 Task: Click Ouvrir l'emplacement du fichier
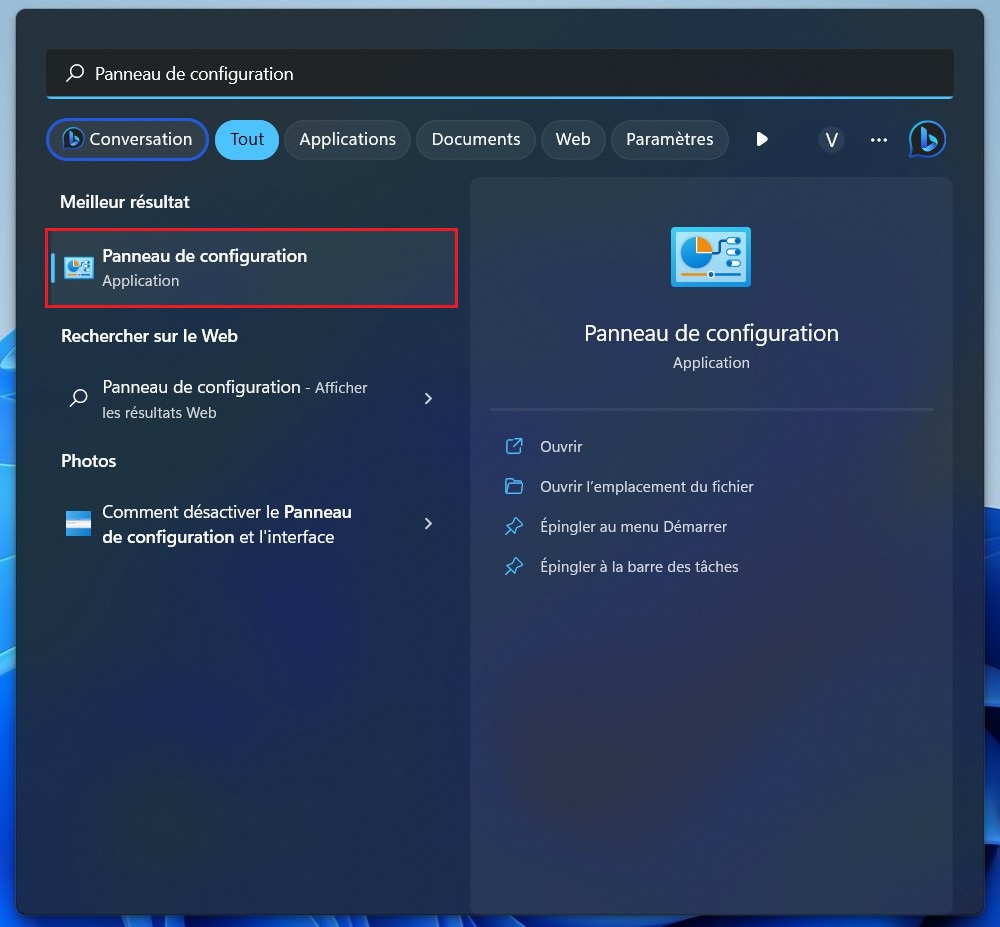tap(646, 487)
